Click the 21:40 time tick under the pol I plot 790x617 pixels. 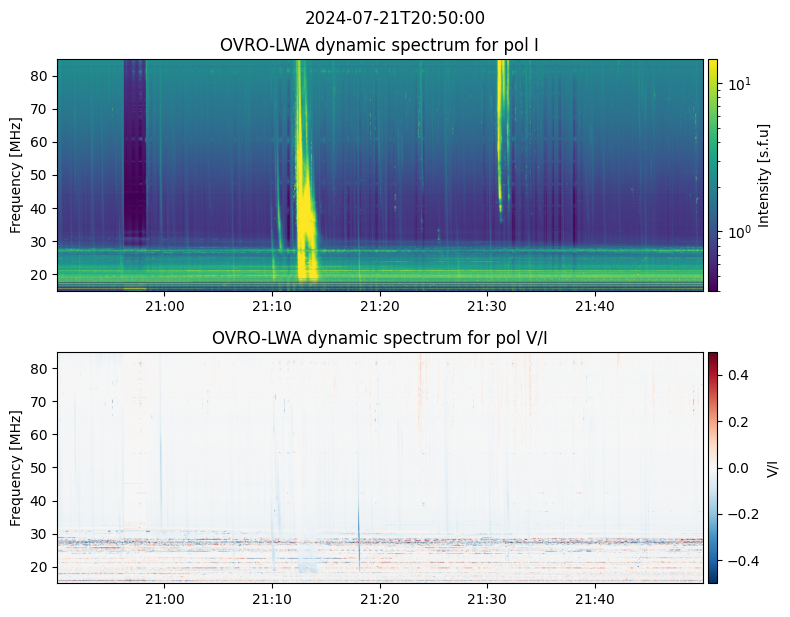click(x=595, y=305)
